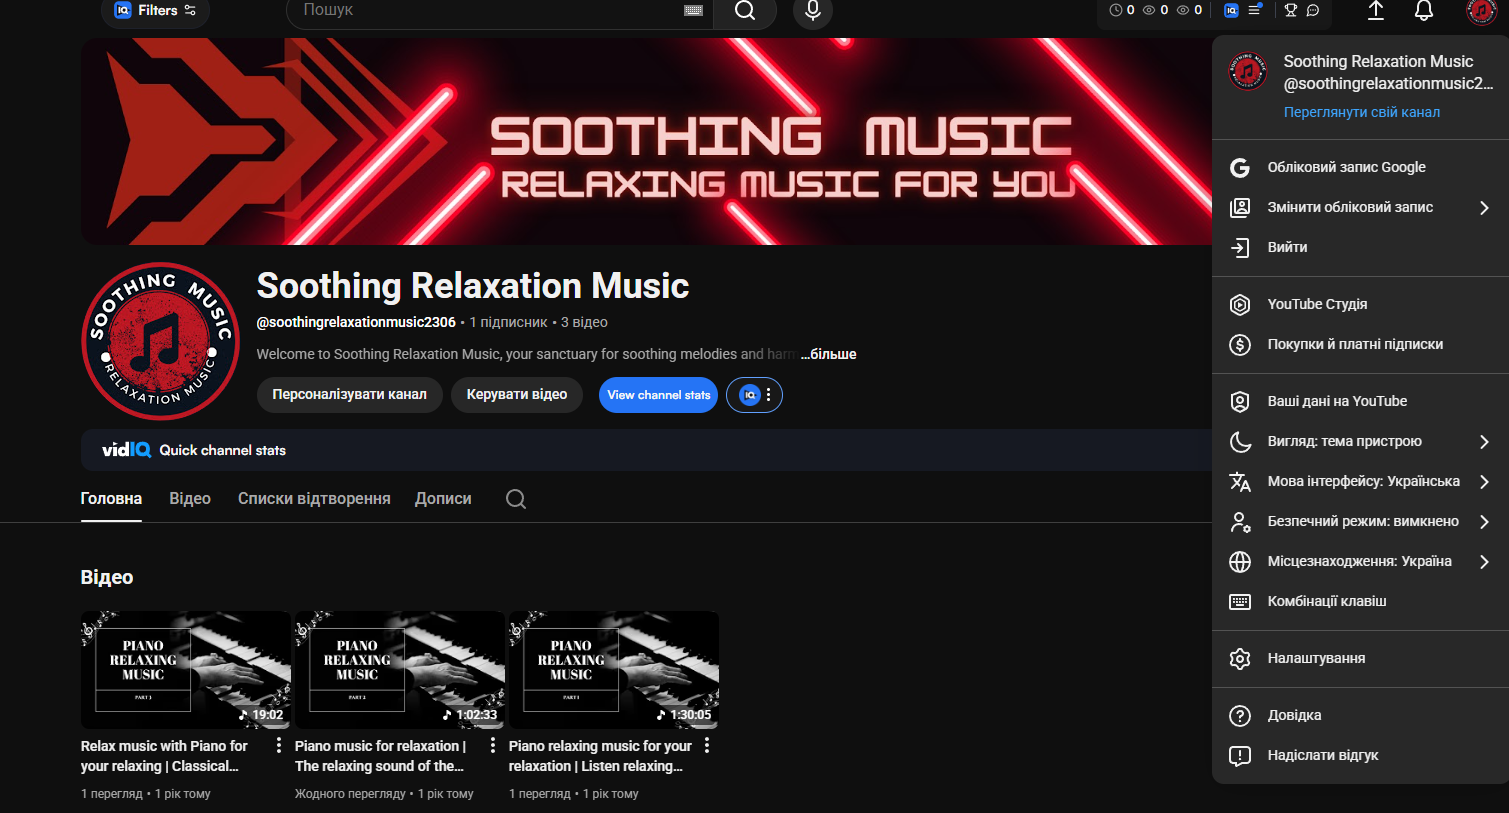1509x813 pixels.
Task: Click Переглянути свій канал link
Action: [x=1361, y=112]
